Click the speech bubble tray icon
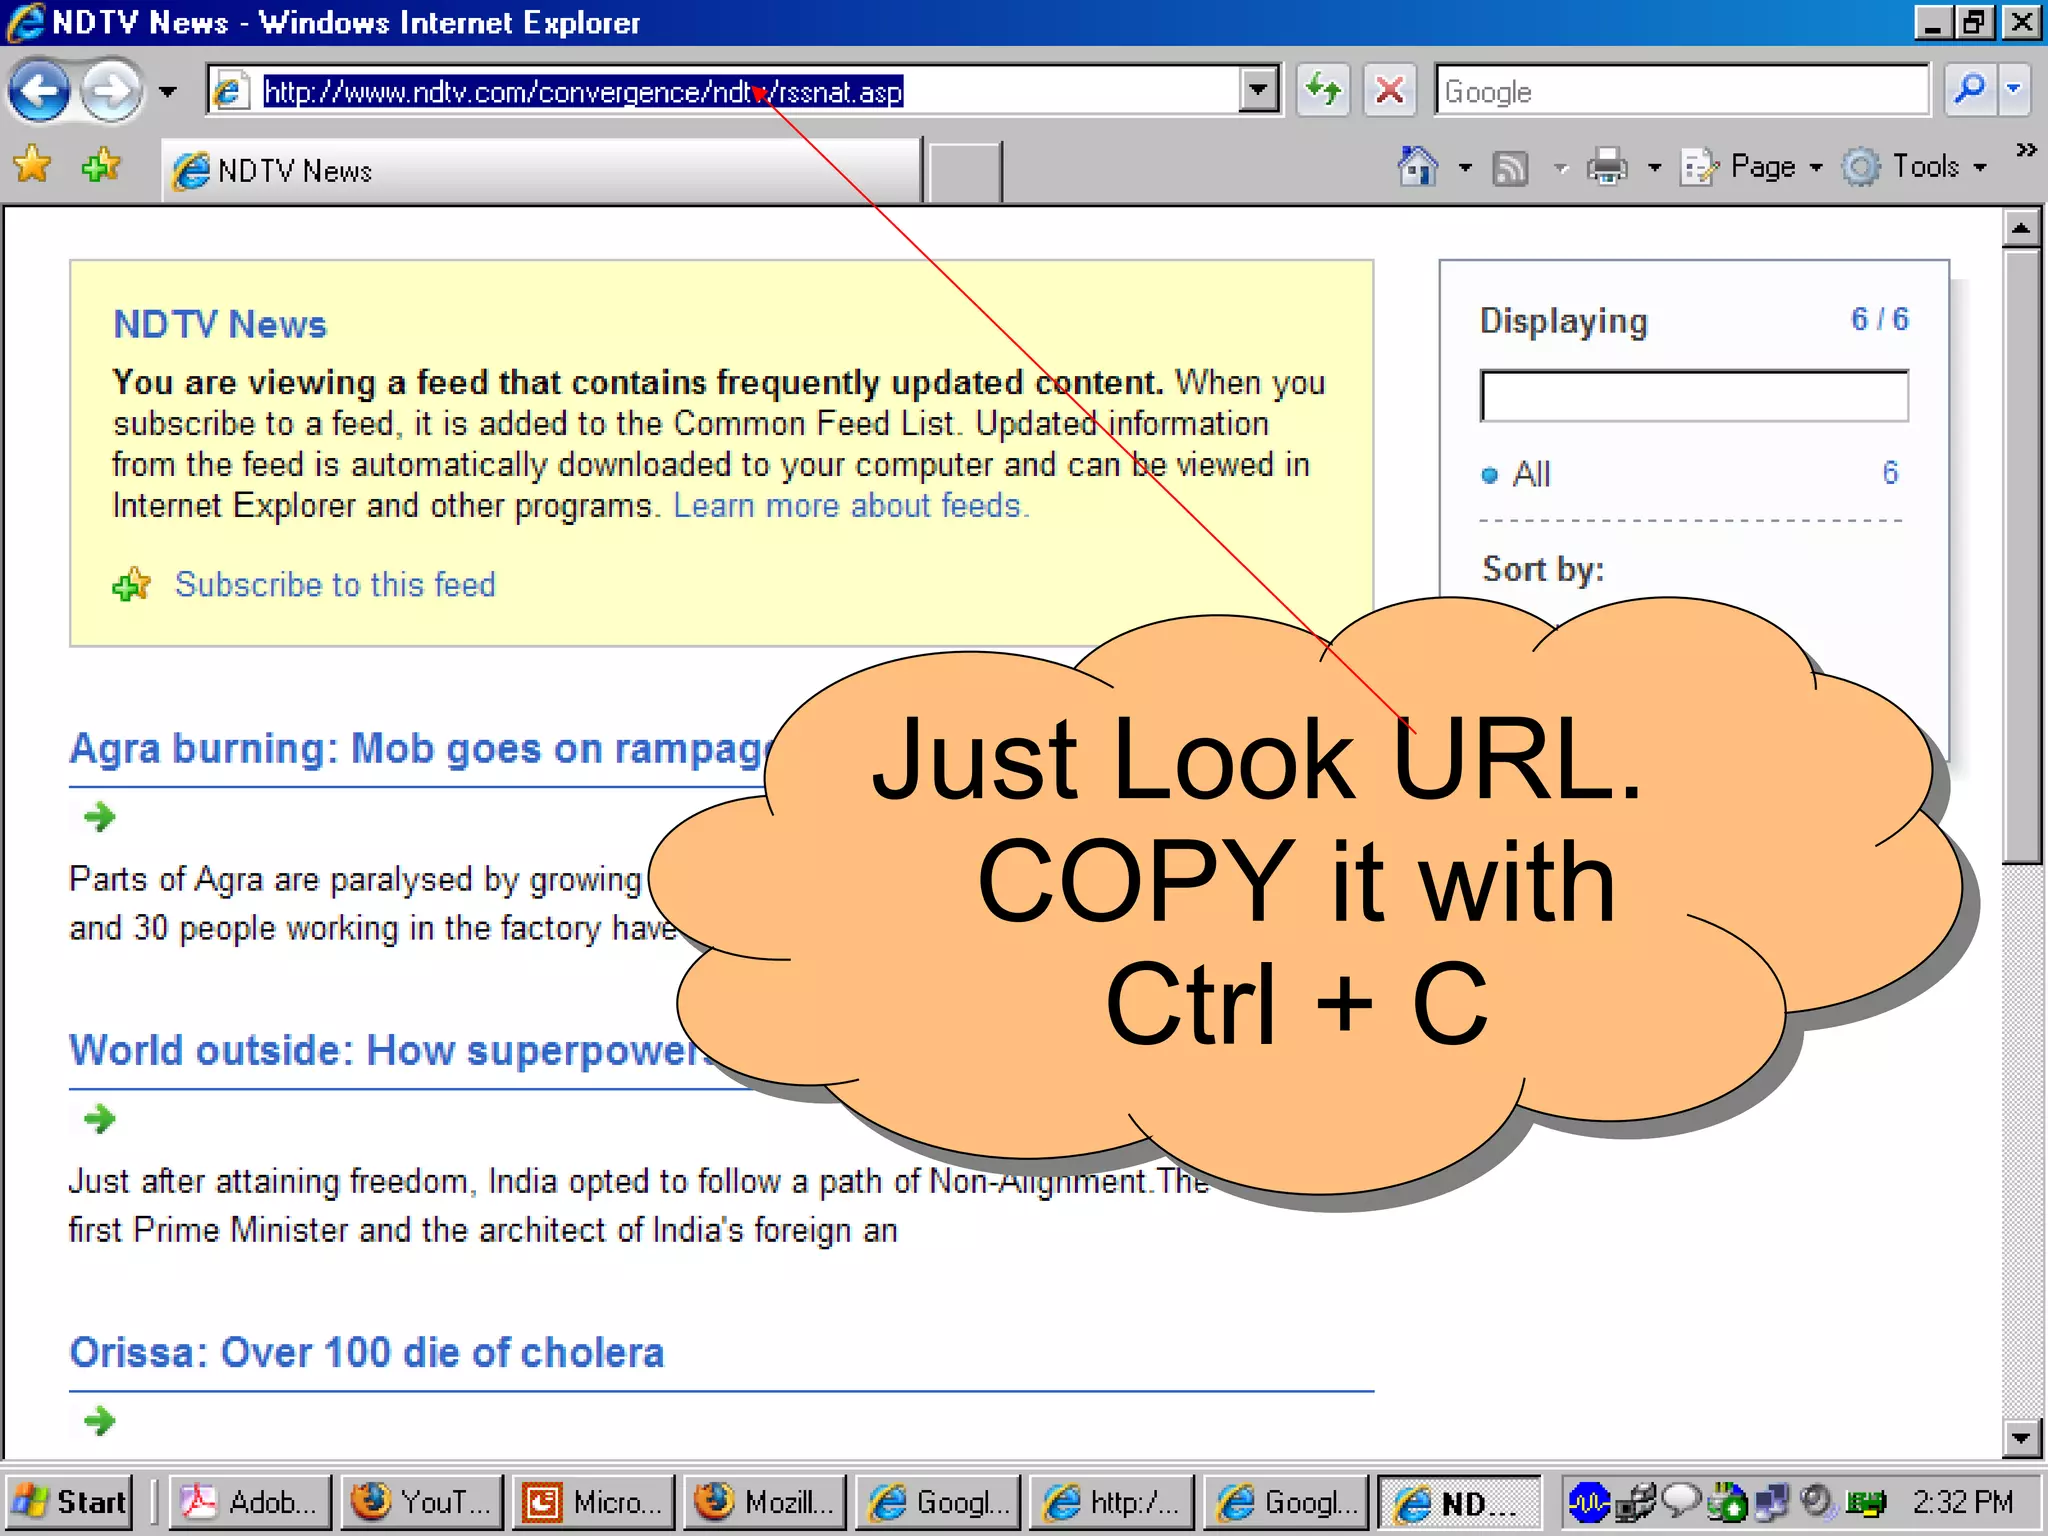The image size is (2048, 1536). pos(1680,1500)
